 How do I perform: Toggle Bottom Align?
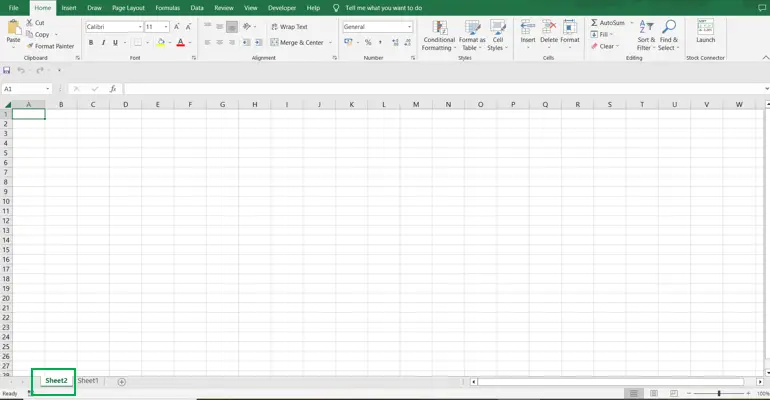point(232,27)
